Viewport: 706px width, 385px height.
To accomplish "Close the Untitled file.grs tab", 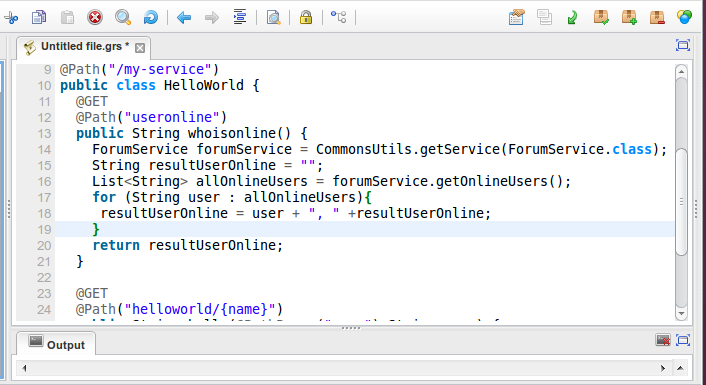I will (x=140, y=48).
